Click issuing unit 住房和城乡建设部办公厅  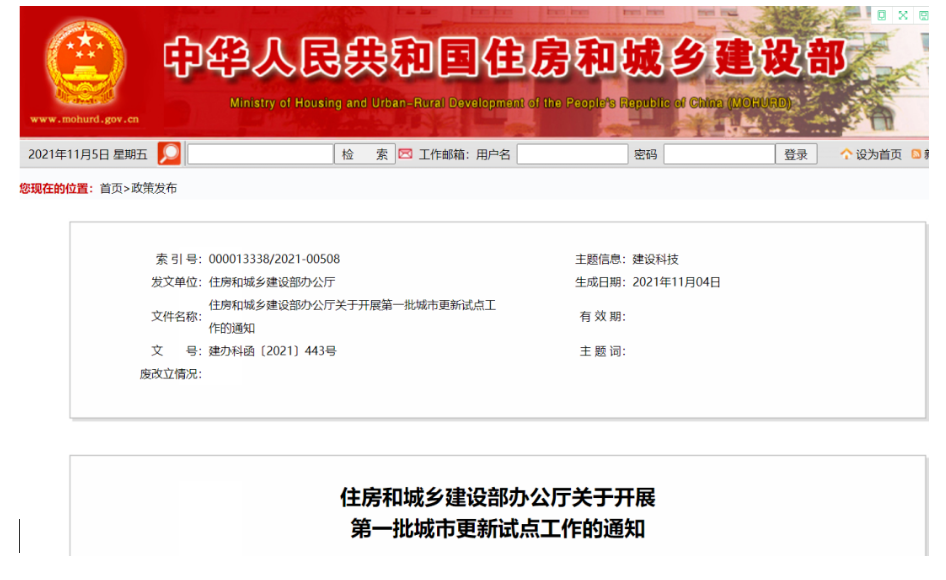click(x=271, y=282)
